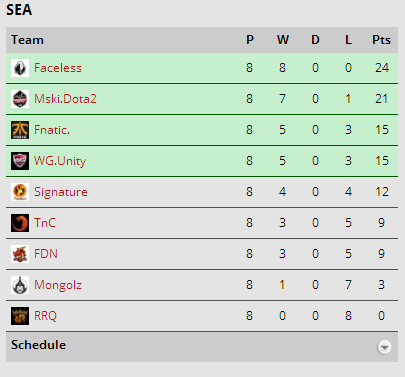The height and width of the screenshot is (377, 405).
Task: Select the Mongolz team name link
Action: coord(58,285)
